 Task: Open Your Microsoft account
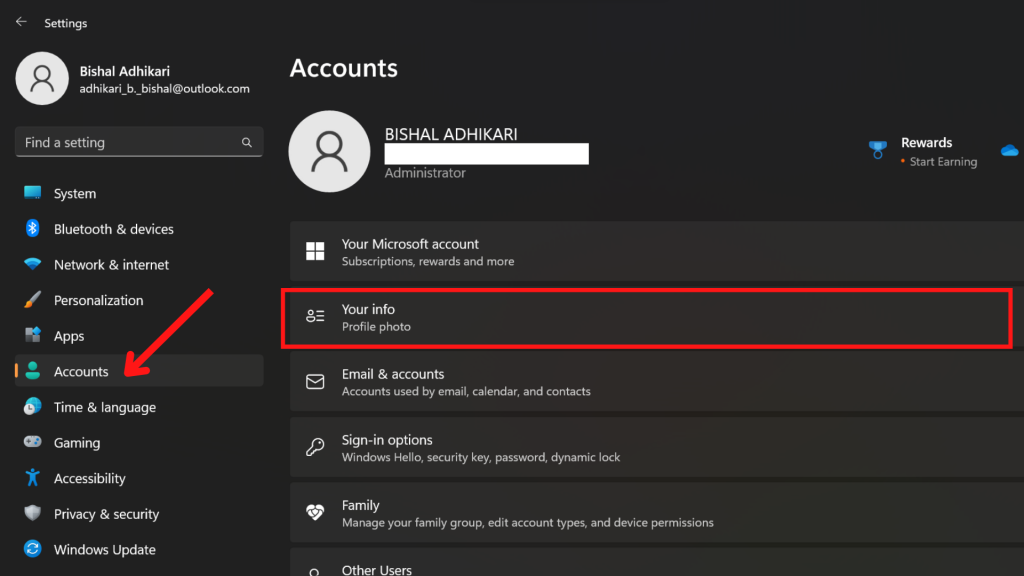tap(657, 251)
